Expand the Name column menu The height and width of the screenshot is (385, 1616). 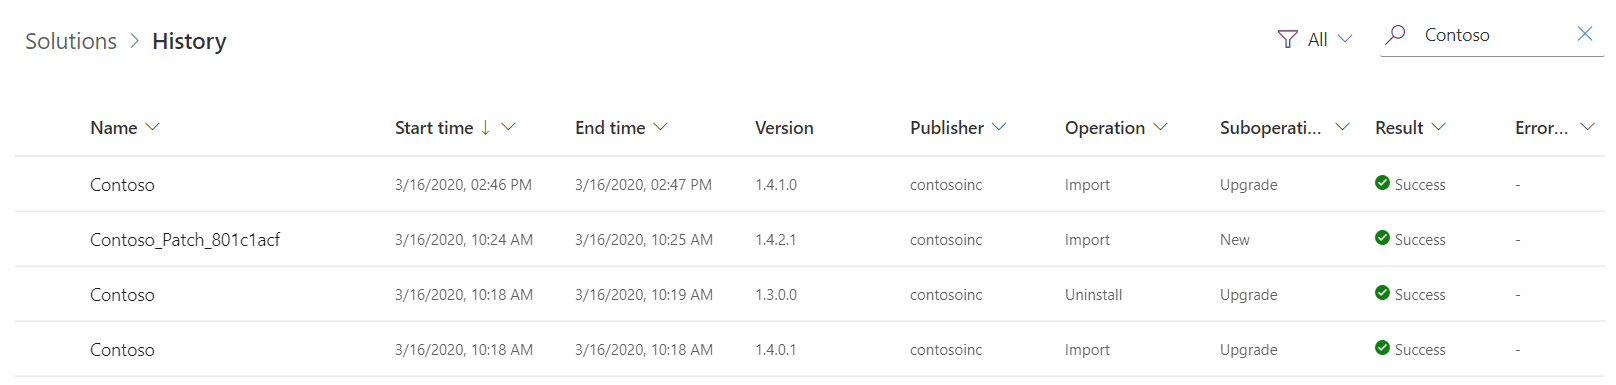pos(152,127)
